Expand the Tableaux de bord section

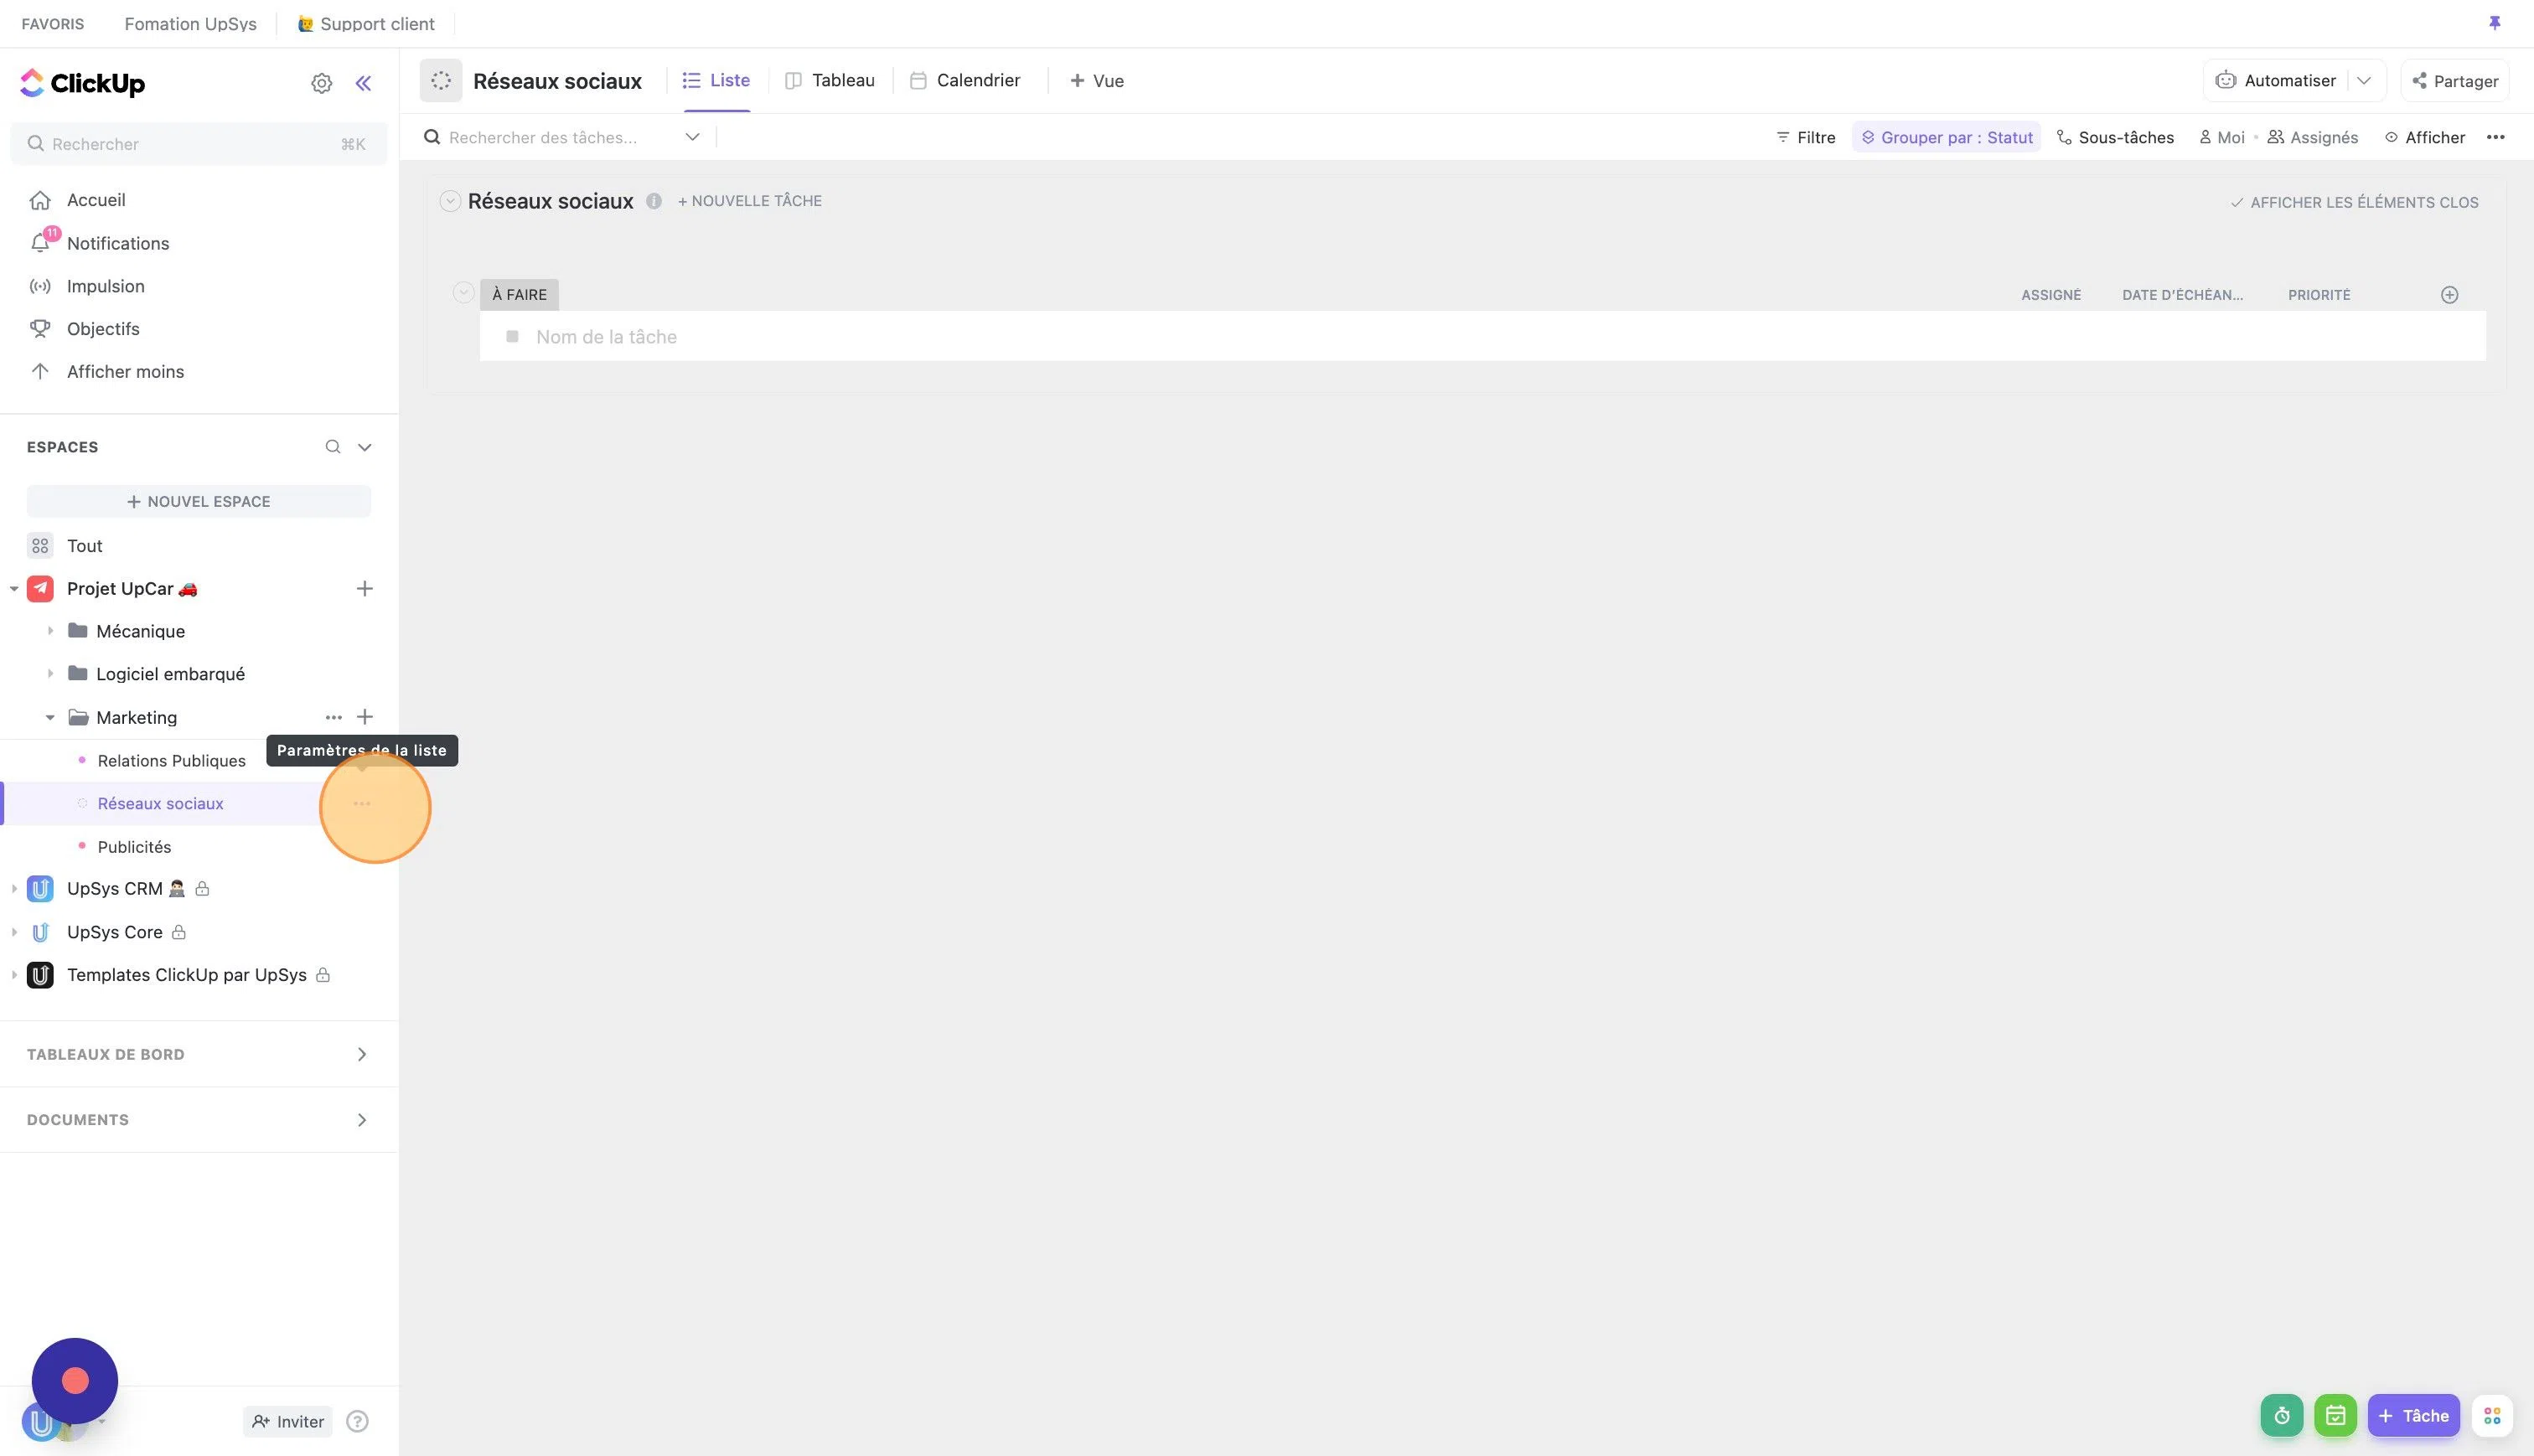(x=362, y=1054)
